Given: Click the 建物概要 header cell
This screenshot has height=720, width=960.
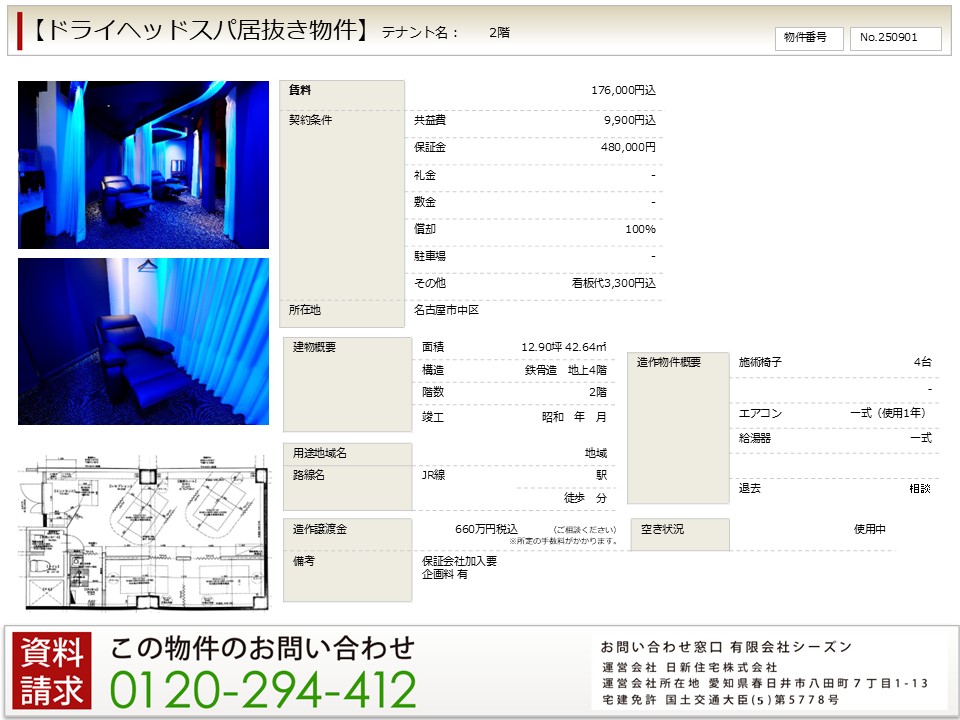Looking at the screenshot, I should 347,384.
